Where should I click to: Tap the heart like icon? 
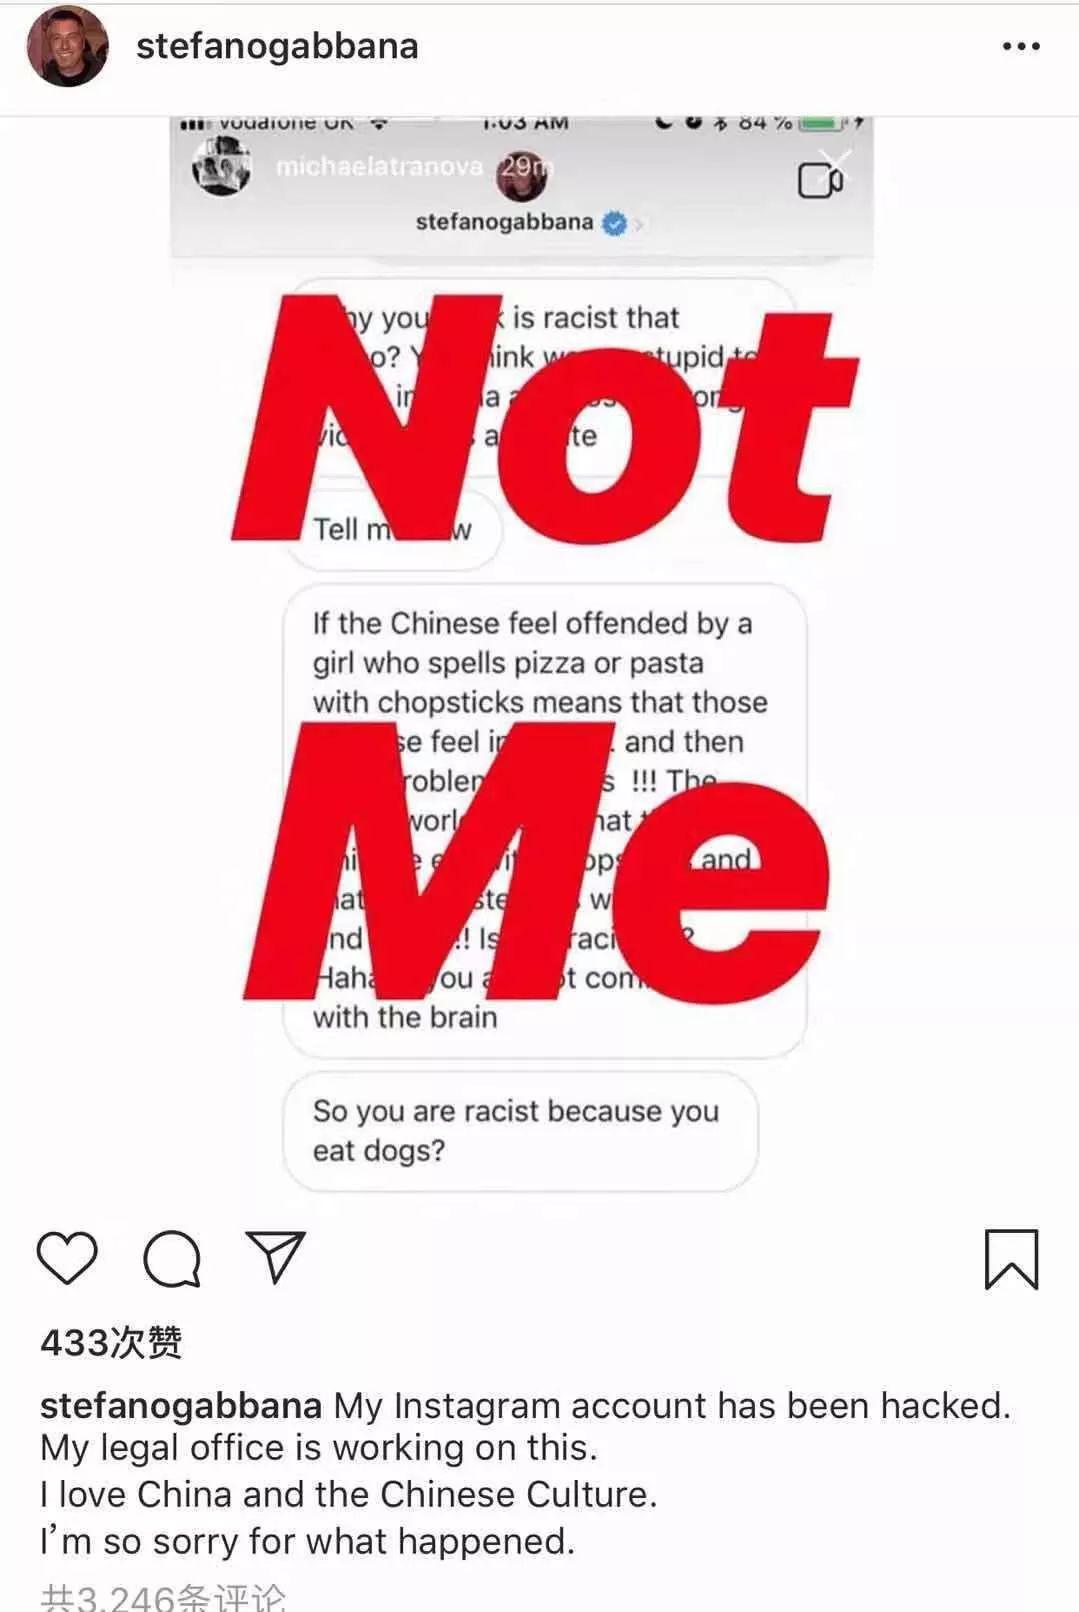(x=67, y=1258)
